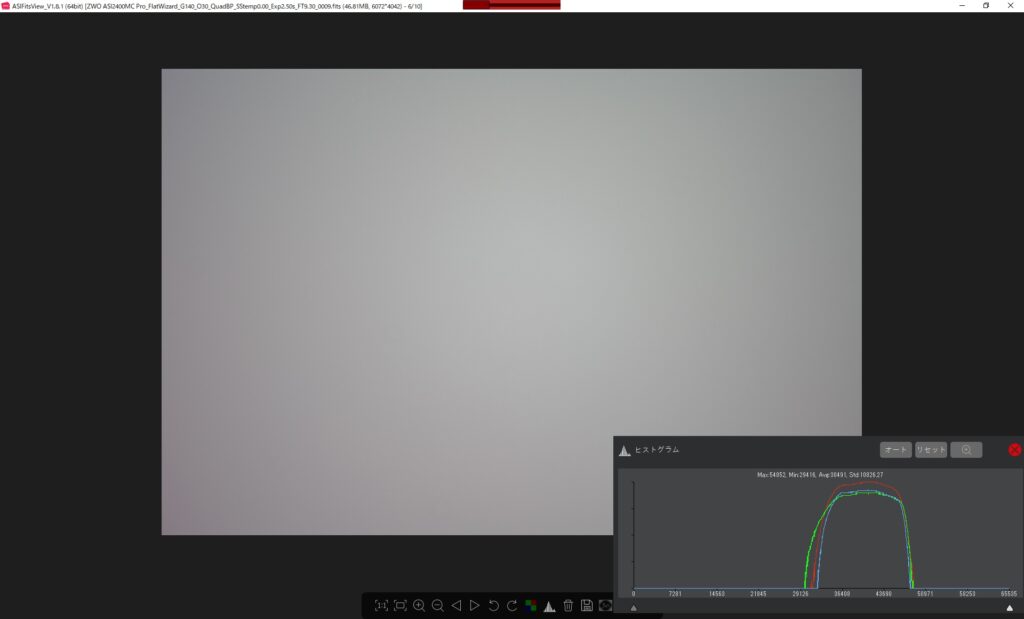
Task: Click the histogram magnifier zoom button
Action: click(x=966, y=450)
